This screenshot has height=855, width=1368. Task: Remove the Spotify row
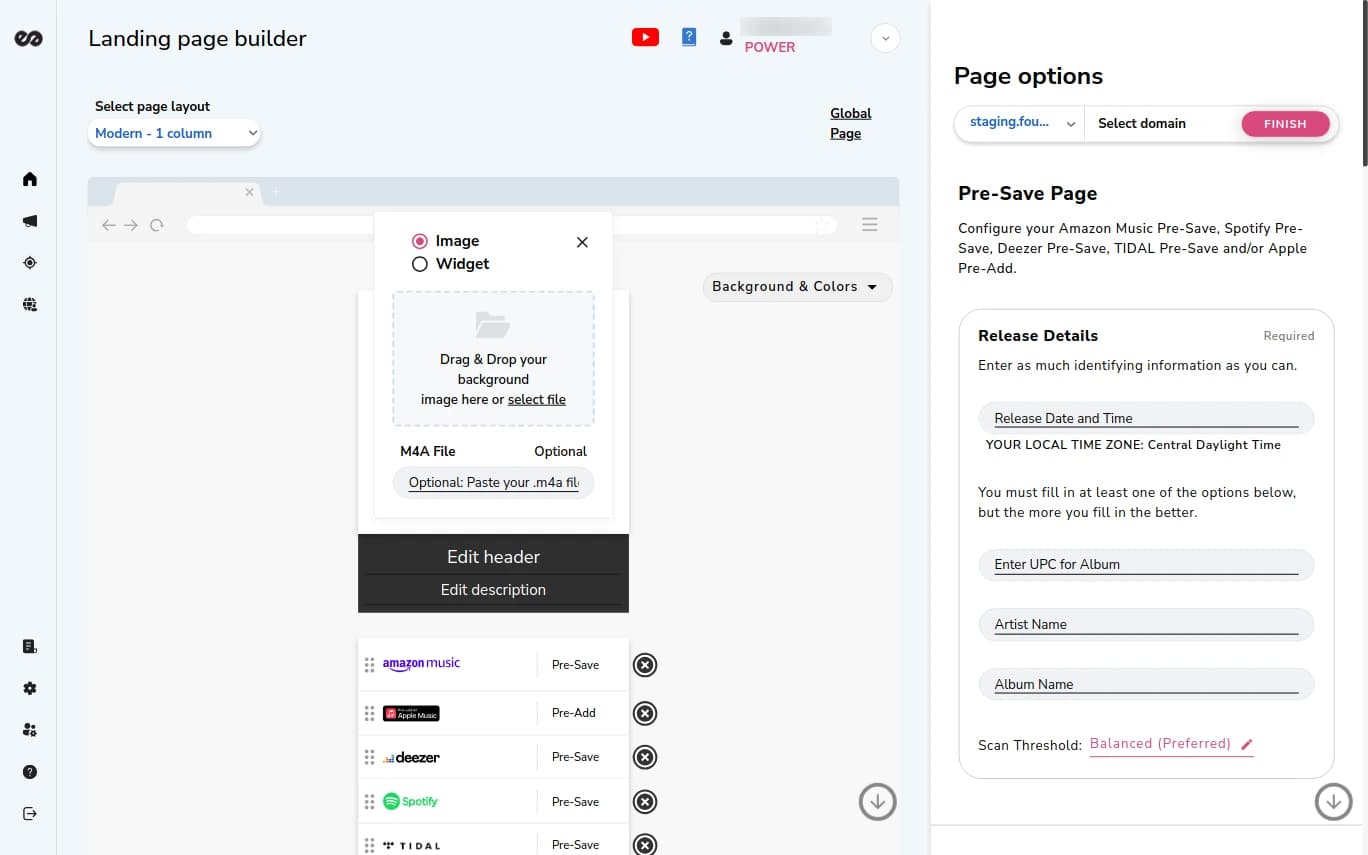point(645,802)
